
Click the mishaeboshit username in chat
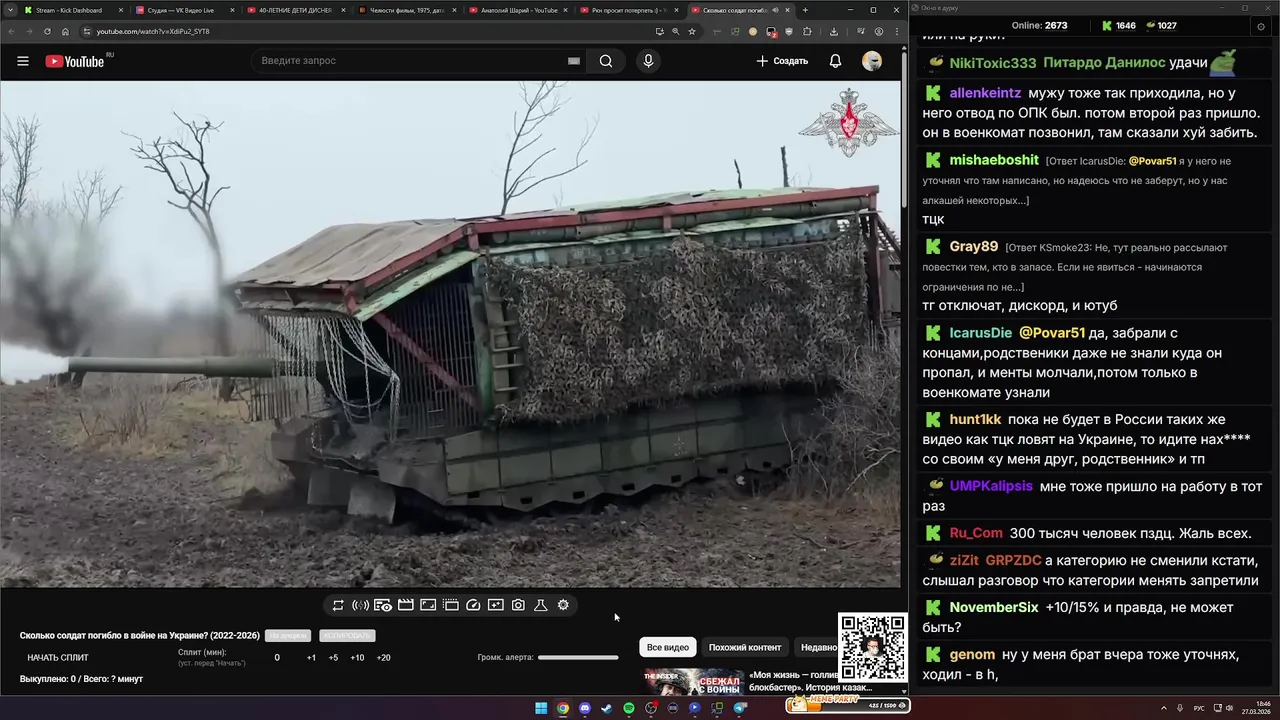[994, 160]
